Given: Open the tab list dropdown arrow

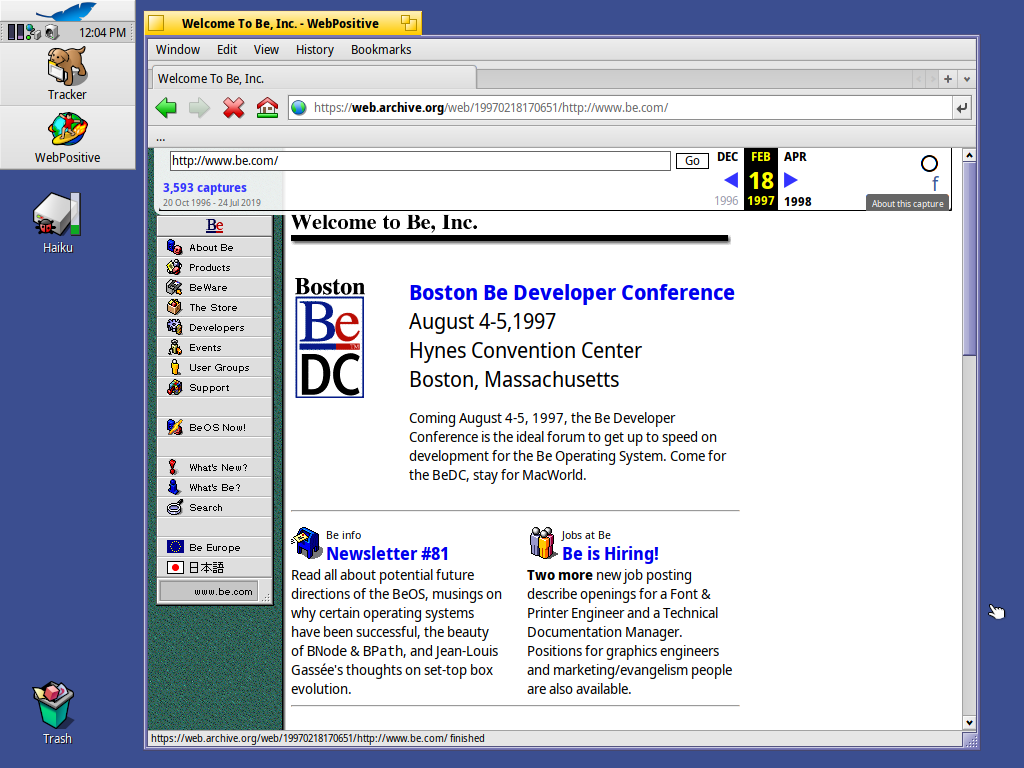Looking at the screenshot, I should (967, 79).
